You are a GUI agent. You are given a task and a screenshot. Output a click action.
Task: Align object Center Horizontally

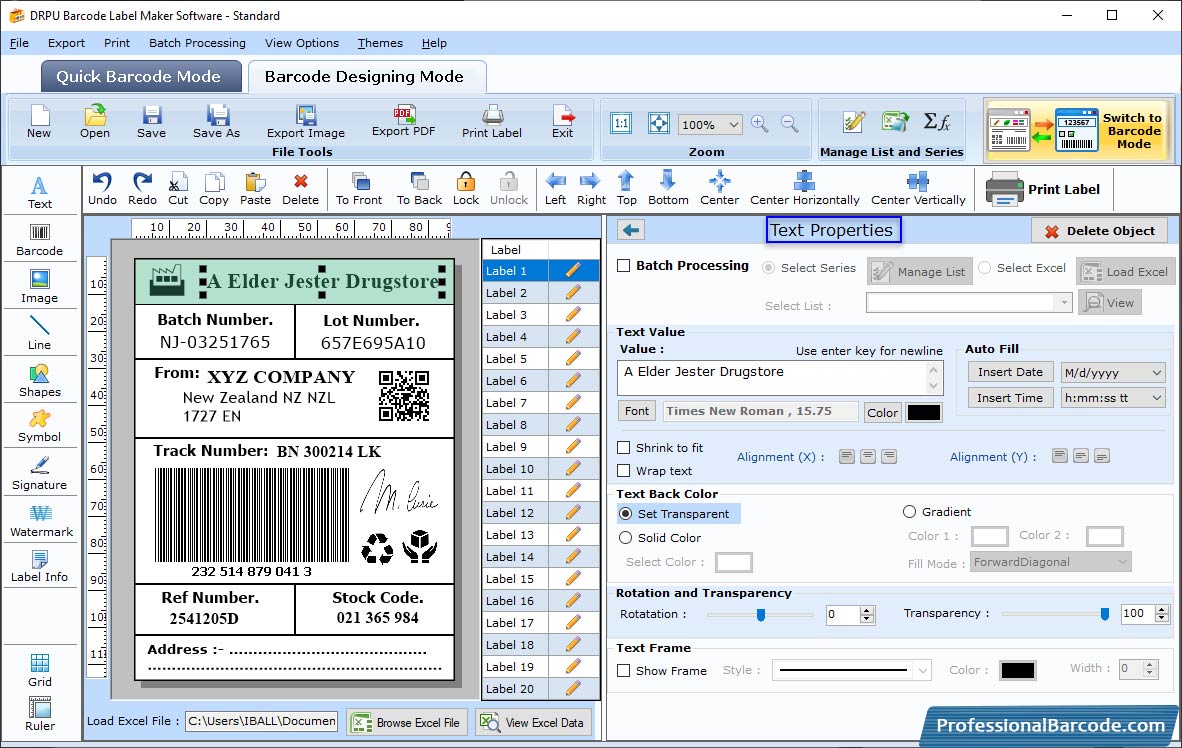[804, 189]
